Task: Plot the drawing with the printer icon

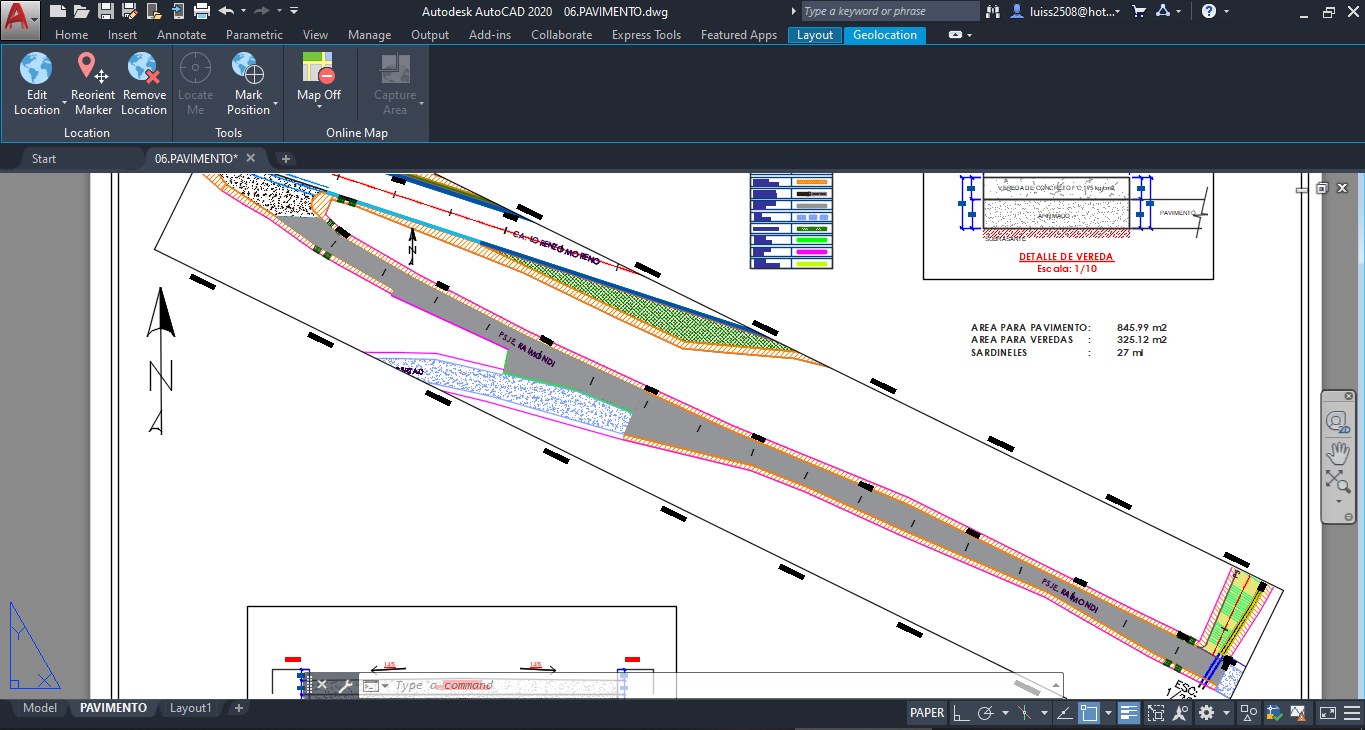Action: point(202,11)
